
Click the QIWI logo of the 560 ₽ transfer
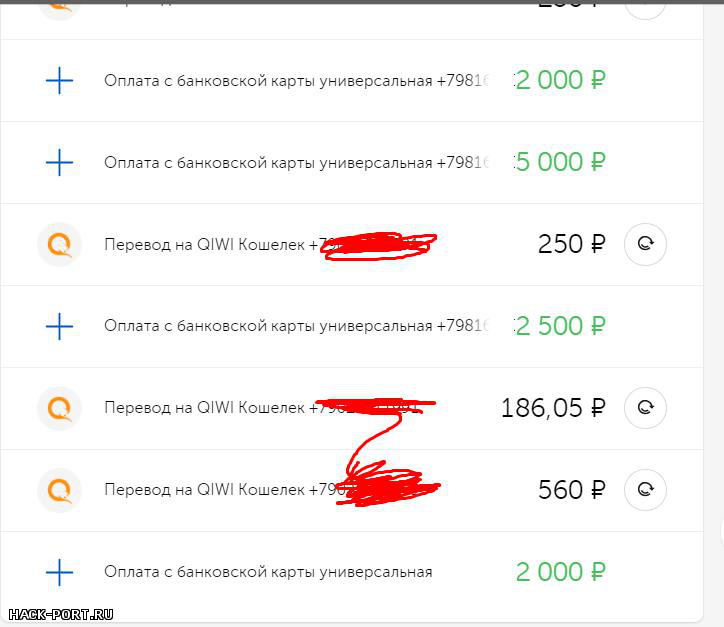(60, 489)
